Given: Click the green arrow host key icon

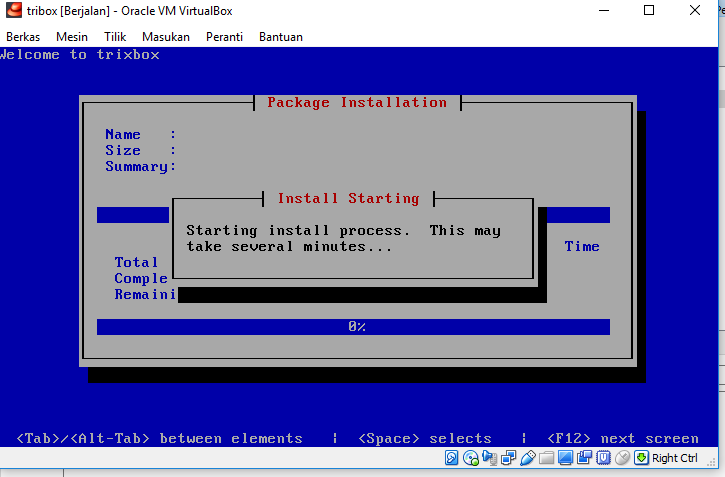Looking at the screenshot, I should point(641,458).
